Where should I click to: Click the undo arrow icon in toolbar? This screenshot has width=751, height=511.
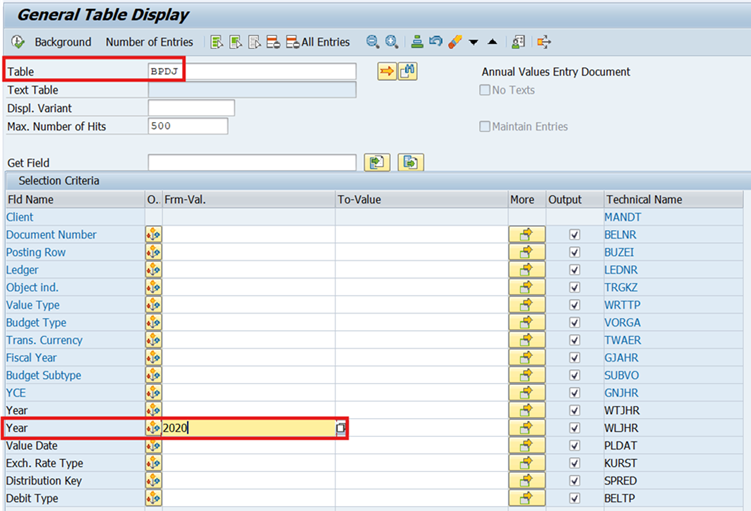[x=436, y=42]
